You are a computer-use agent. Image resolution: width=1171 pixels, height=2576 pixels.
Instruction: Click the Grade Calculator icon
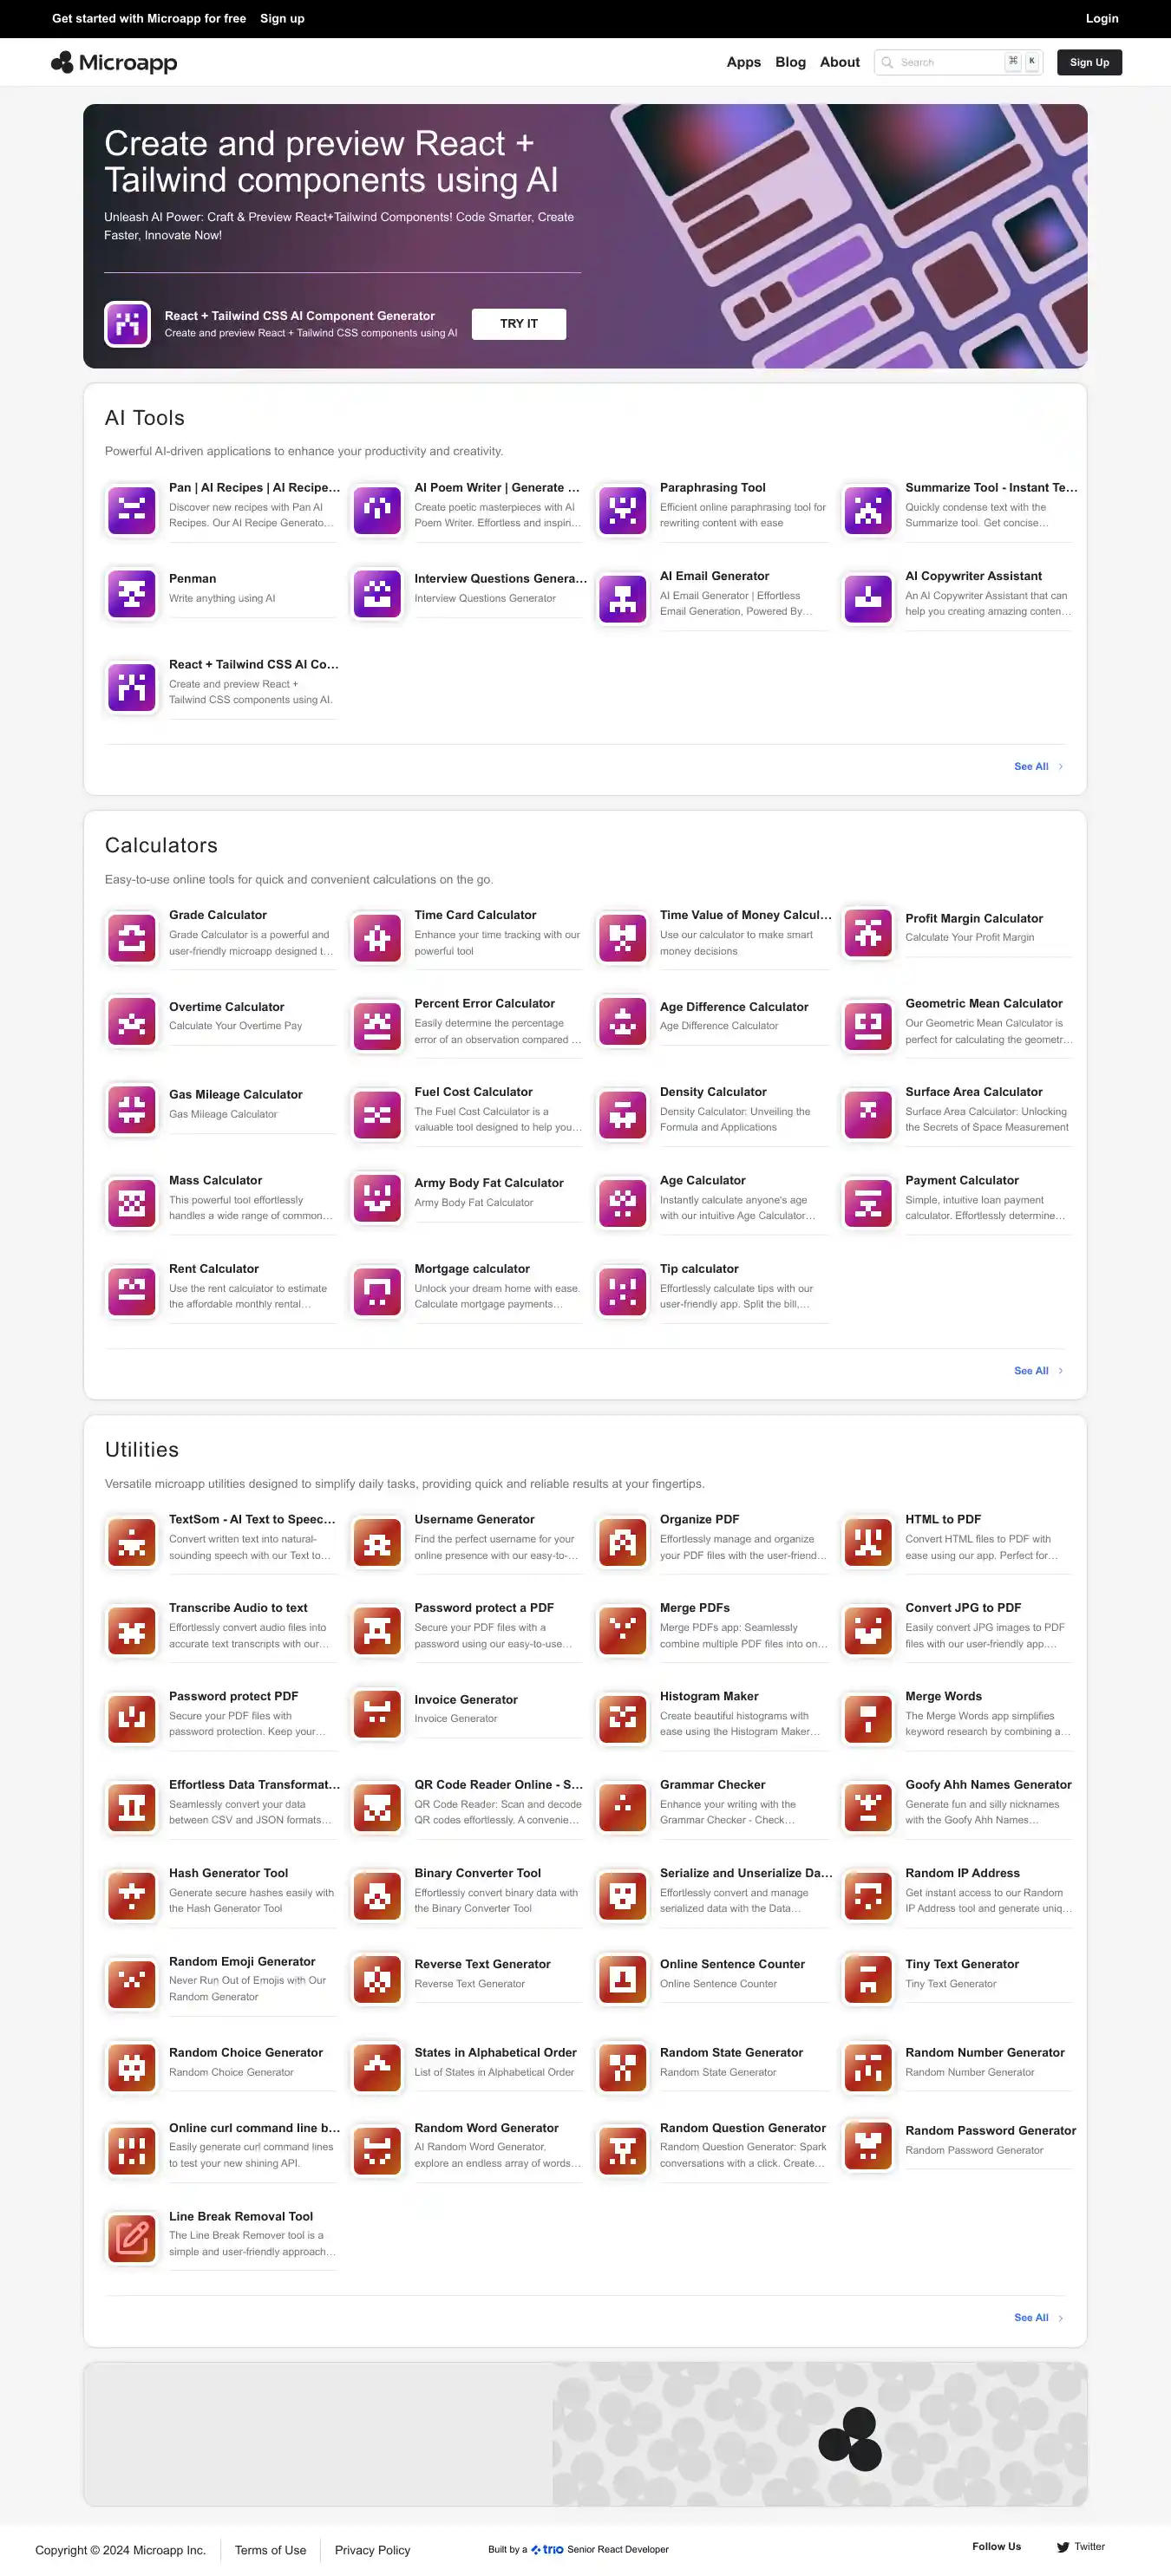click(x=131, y=937)
